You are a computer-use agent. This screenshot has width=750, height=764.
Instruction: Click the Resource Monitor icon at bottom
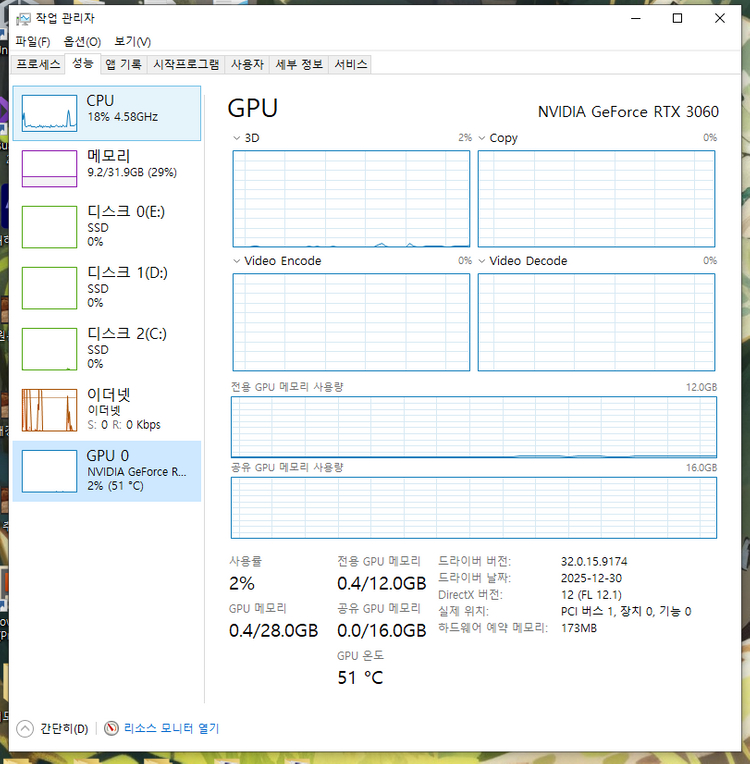[x=111, y=728]
